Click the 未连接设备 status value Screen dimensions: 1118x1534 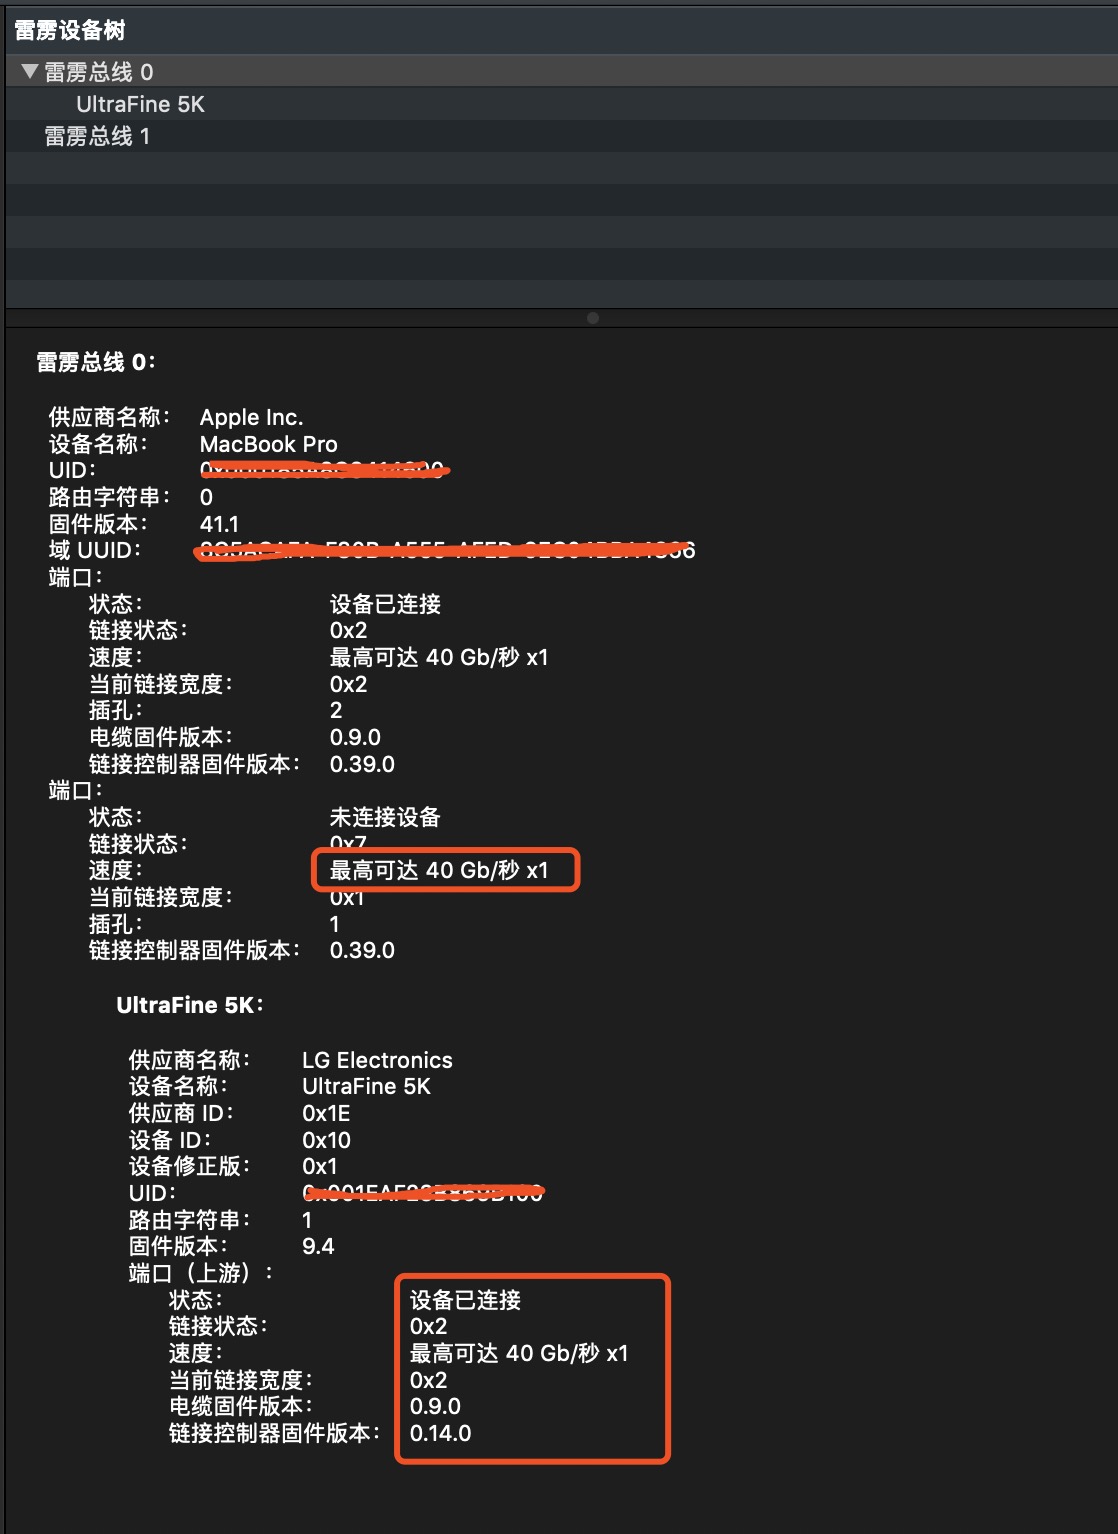tap(385, 817)
